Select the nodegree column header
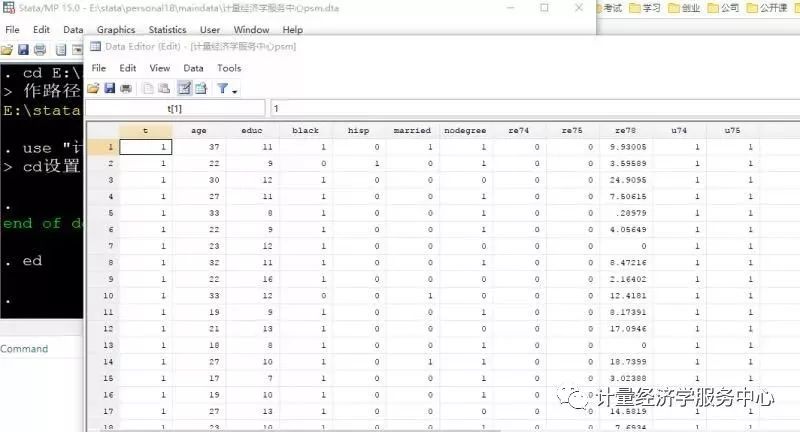Viewport: 800px width, 432px height. 465,131
